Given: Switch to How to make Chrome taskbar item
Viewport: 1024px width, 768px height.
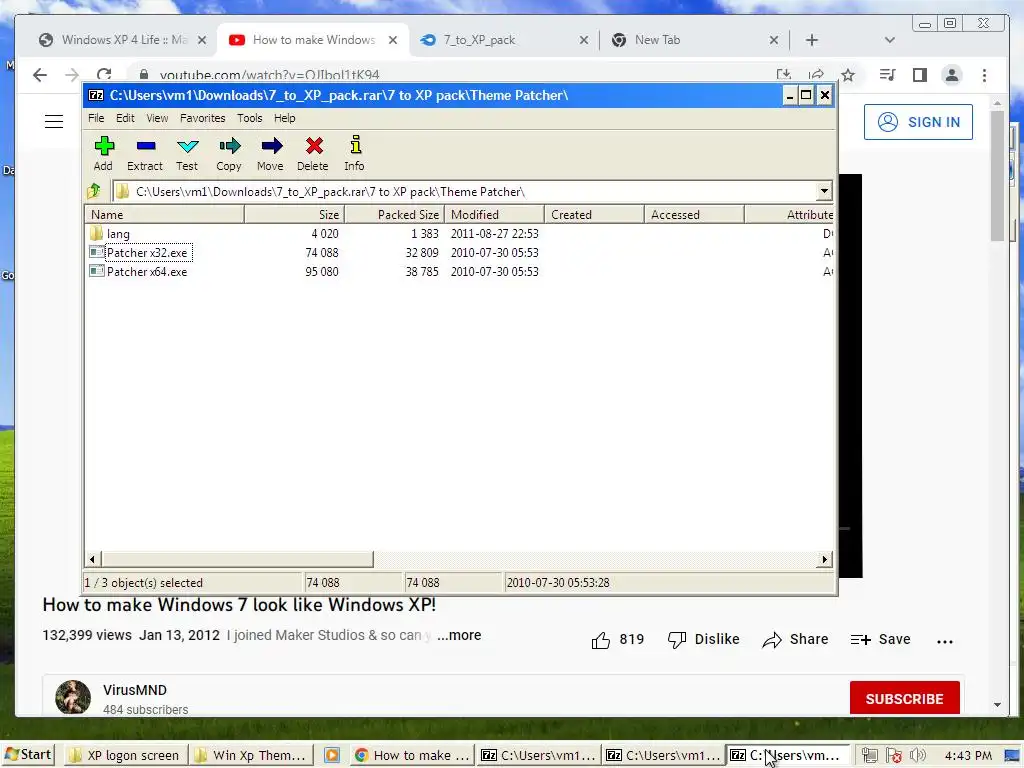Looking at the screenshot, I should tap(412, 755).
